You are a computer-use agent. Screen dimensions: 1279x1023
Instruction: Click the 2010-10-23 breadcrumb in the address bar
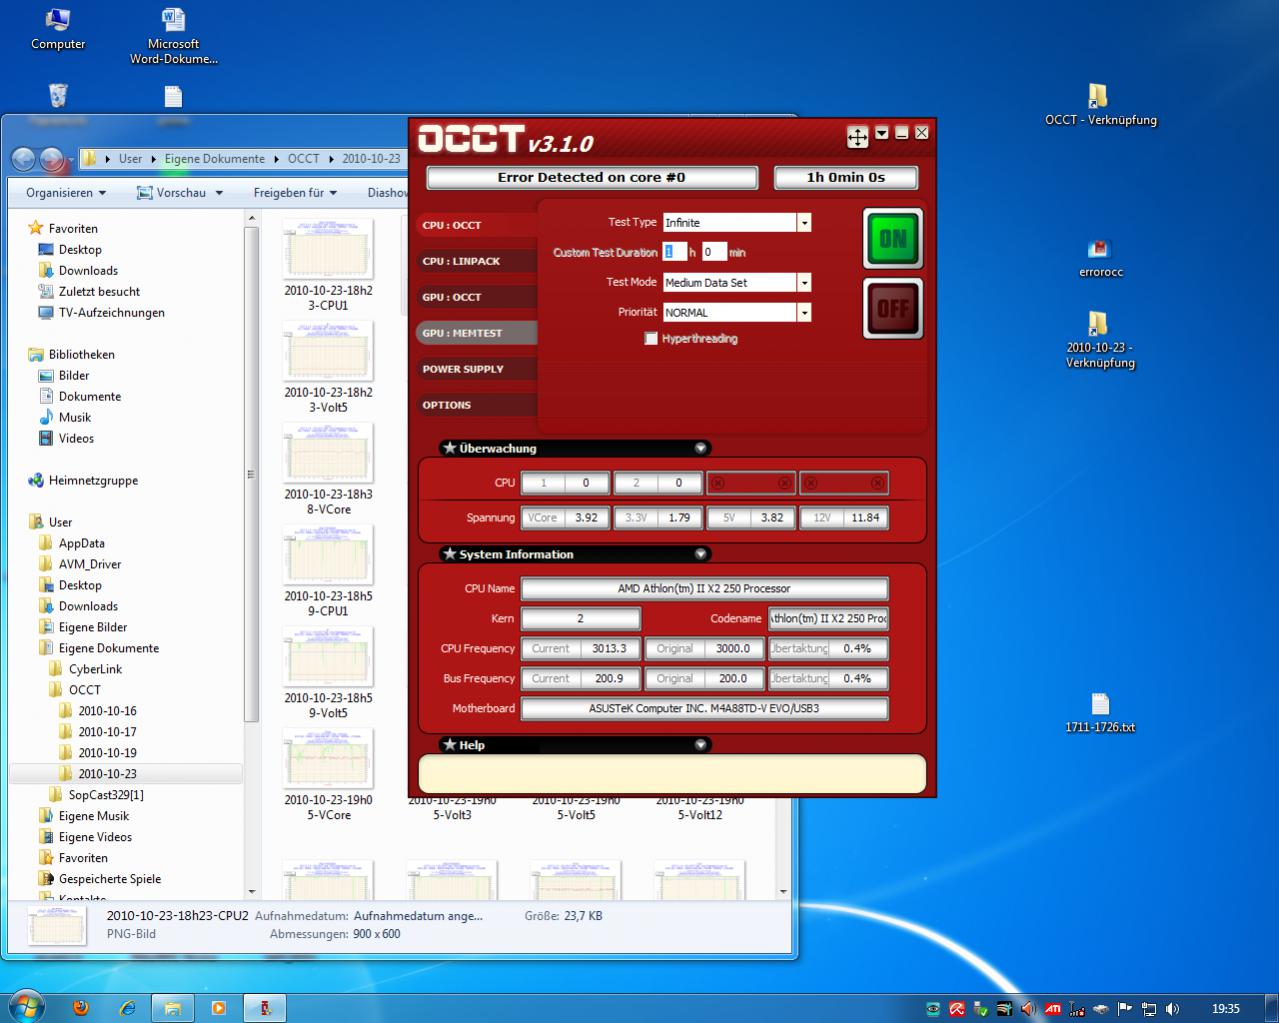(x=371, y=159)
